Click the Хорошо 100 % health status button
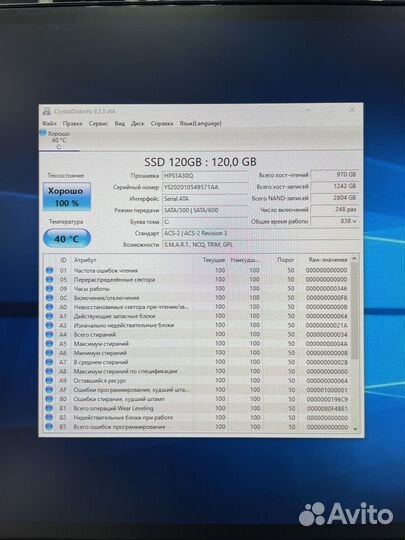The width and height of the screenshot is (405, 540). coord(67,197)
